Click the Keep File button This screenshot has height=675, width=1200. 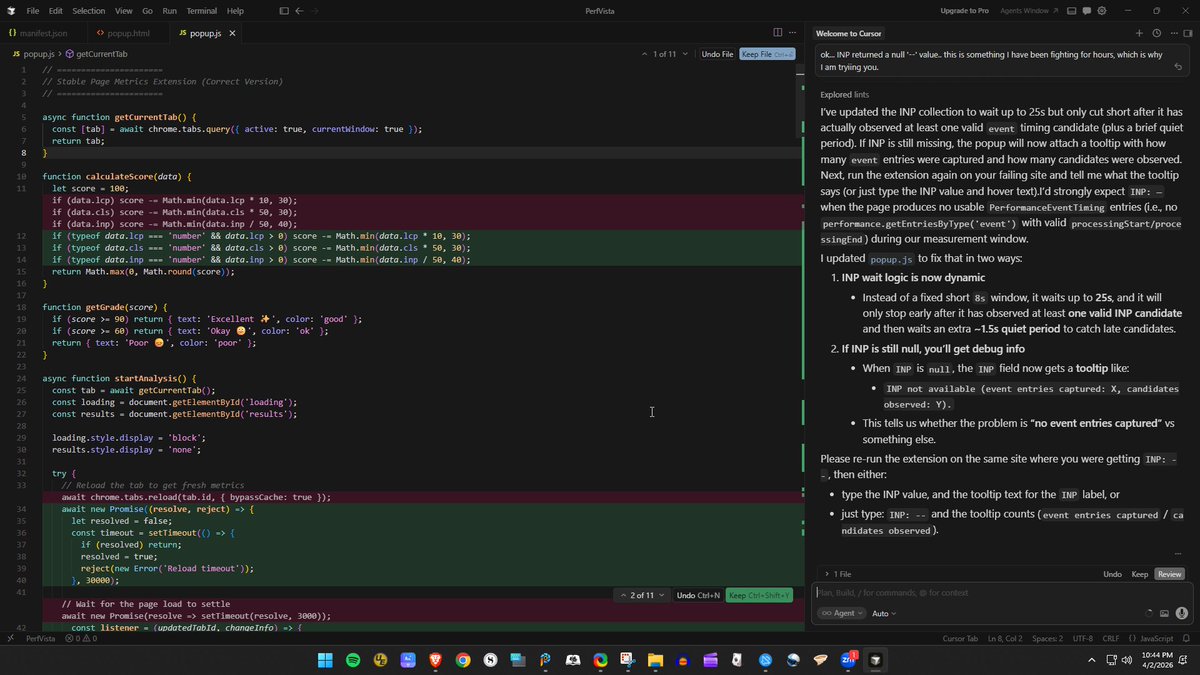click(768, 54)
